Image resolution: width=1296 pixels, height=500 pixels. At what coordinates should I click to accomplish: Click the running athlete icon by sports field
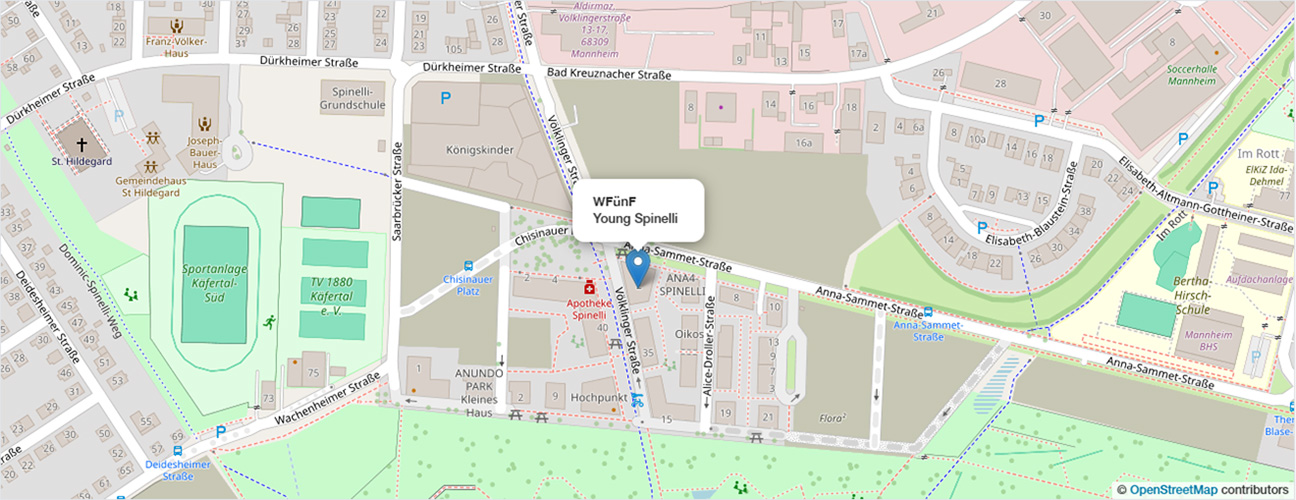coord(268,322)
